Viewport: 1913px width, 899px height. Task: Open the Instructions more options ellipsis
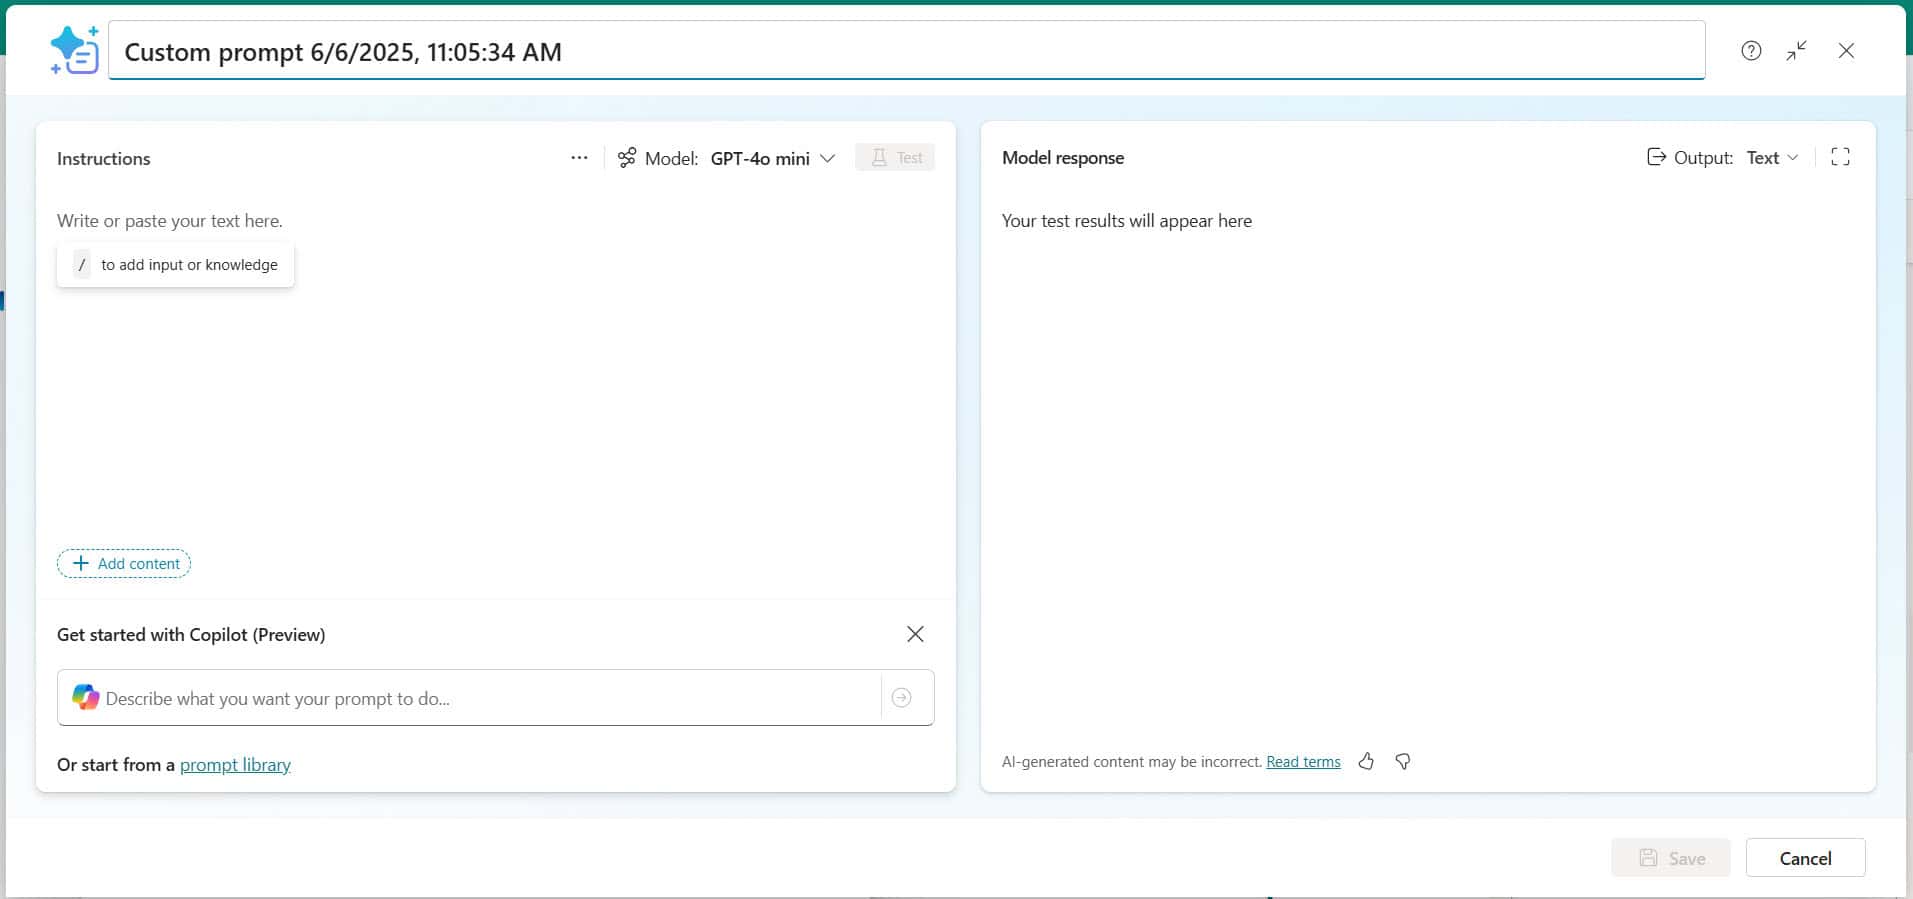tap(579, 158)
